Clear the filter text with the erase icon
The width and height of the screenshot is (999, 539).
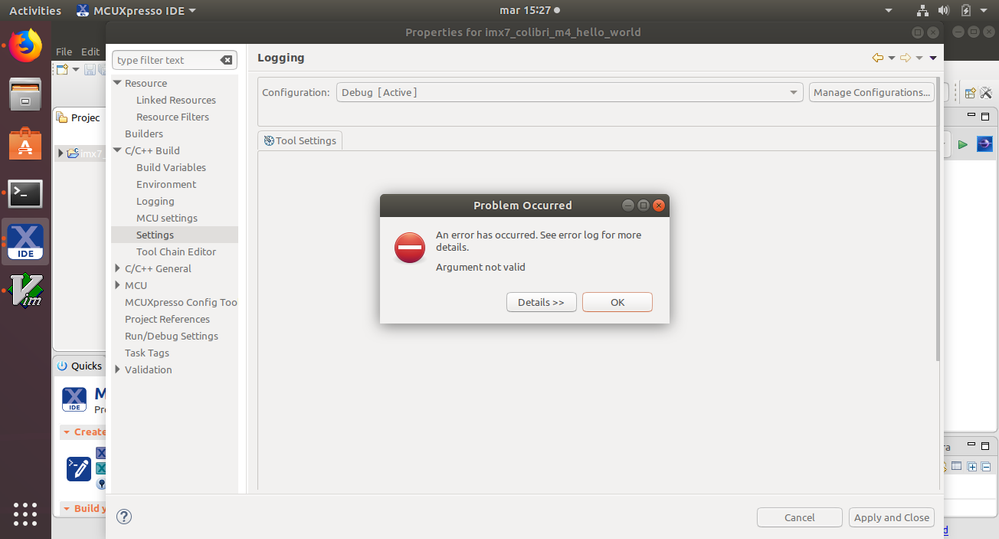226,60
